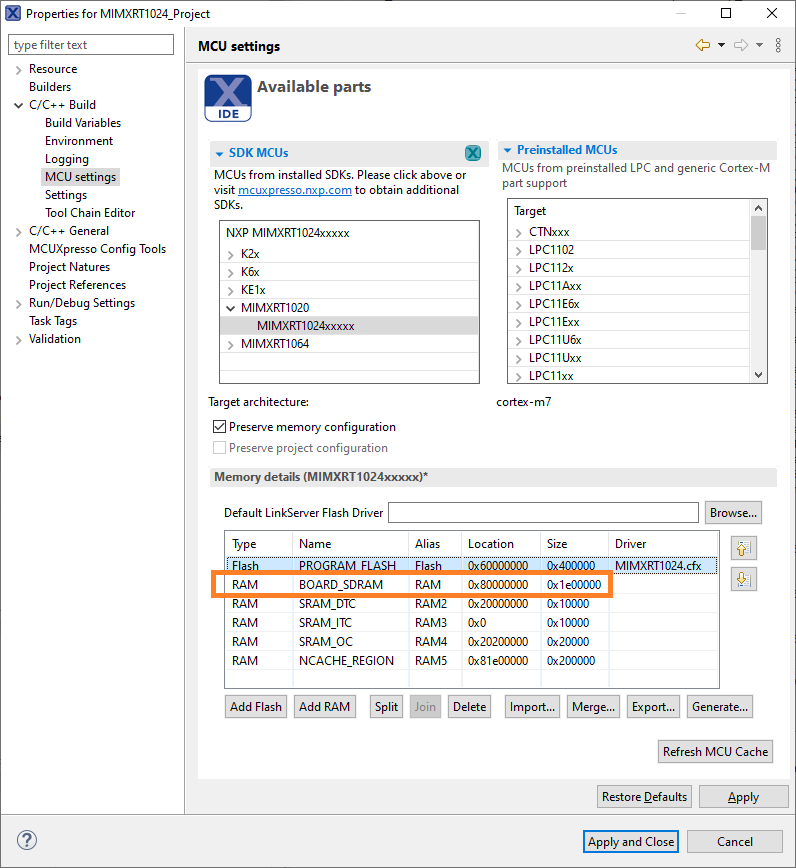Open the view menu three-dots icon
796x868 pixels.
click(x=778, y=45)
